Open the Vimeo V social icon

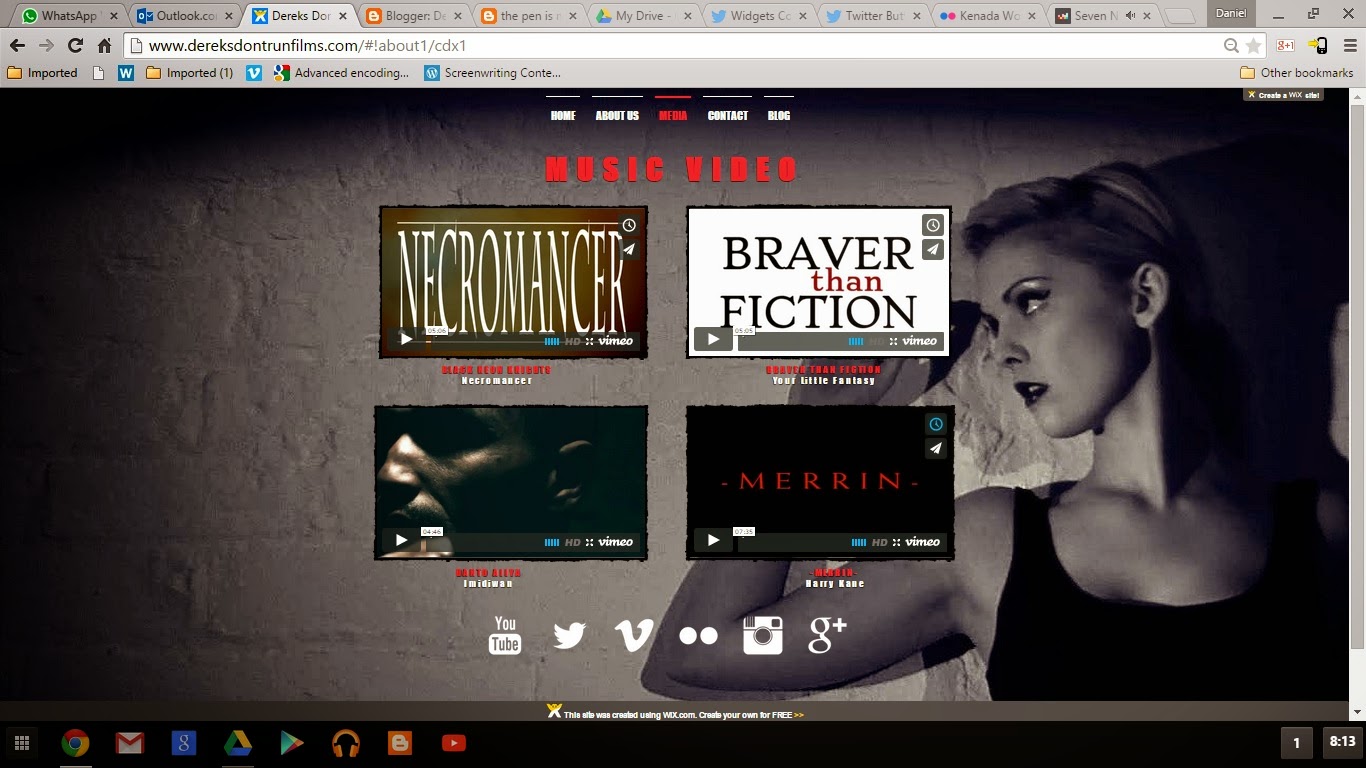click(x=633, y=636)
